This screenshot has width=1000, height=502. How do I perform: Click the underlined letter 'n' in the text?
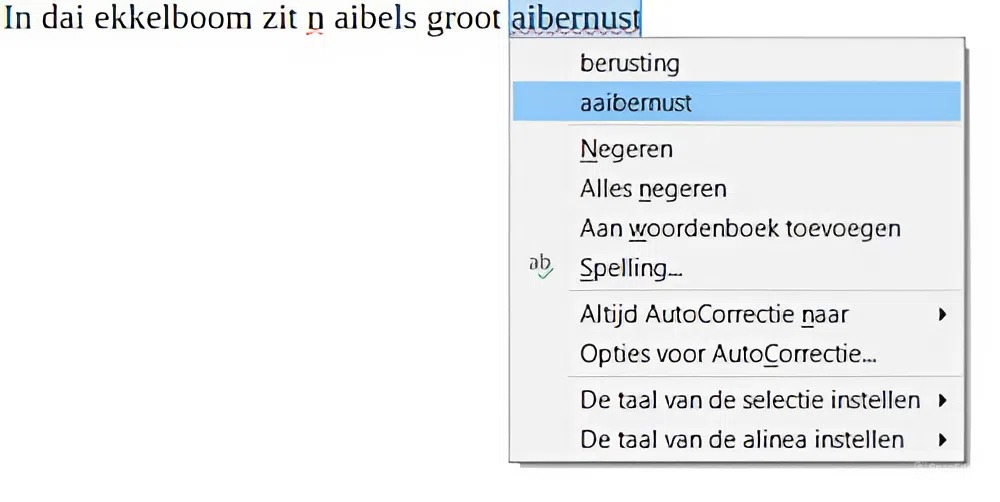(315, 21)
